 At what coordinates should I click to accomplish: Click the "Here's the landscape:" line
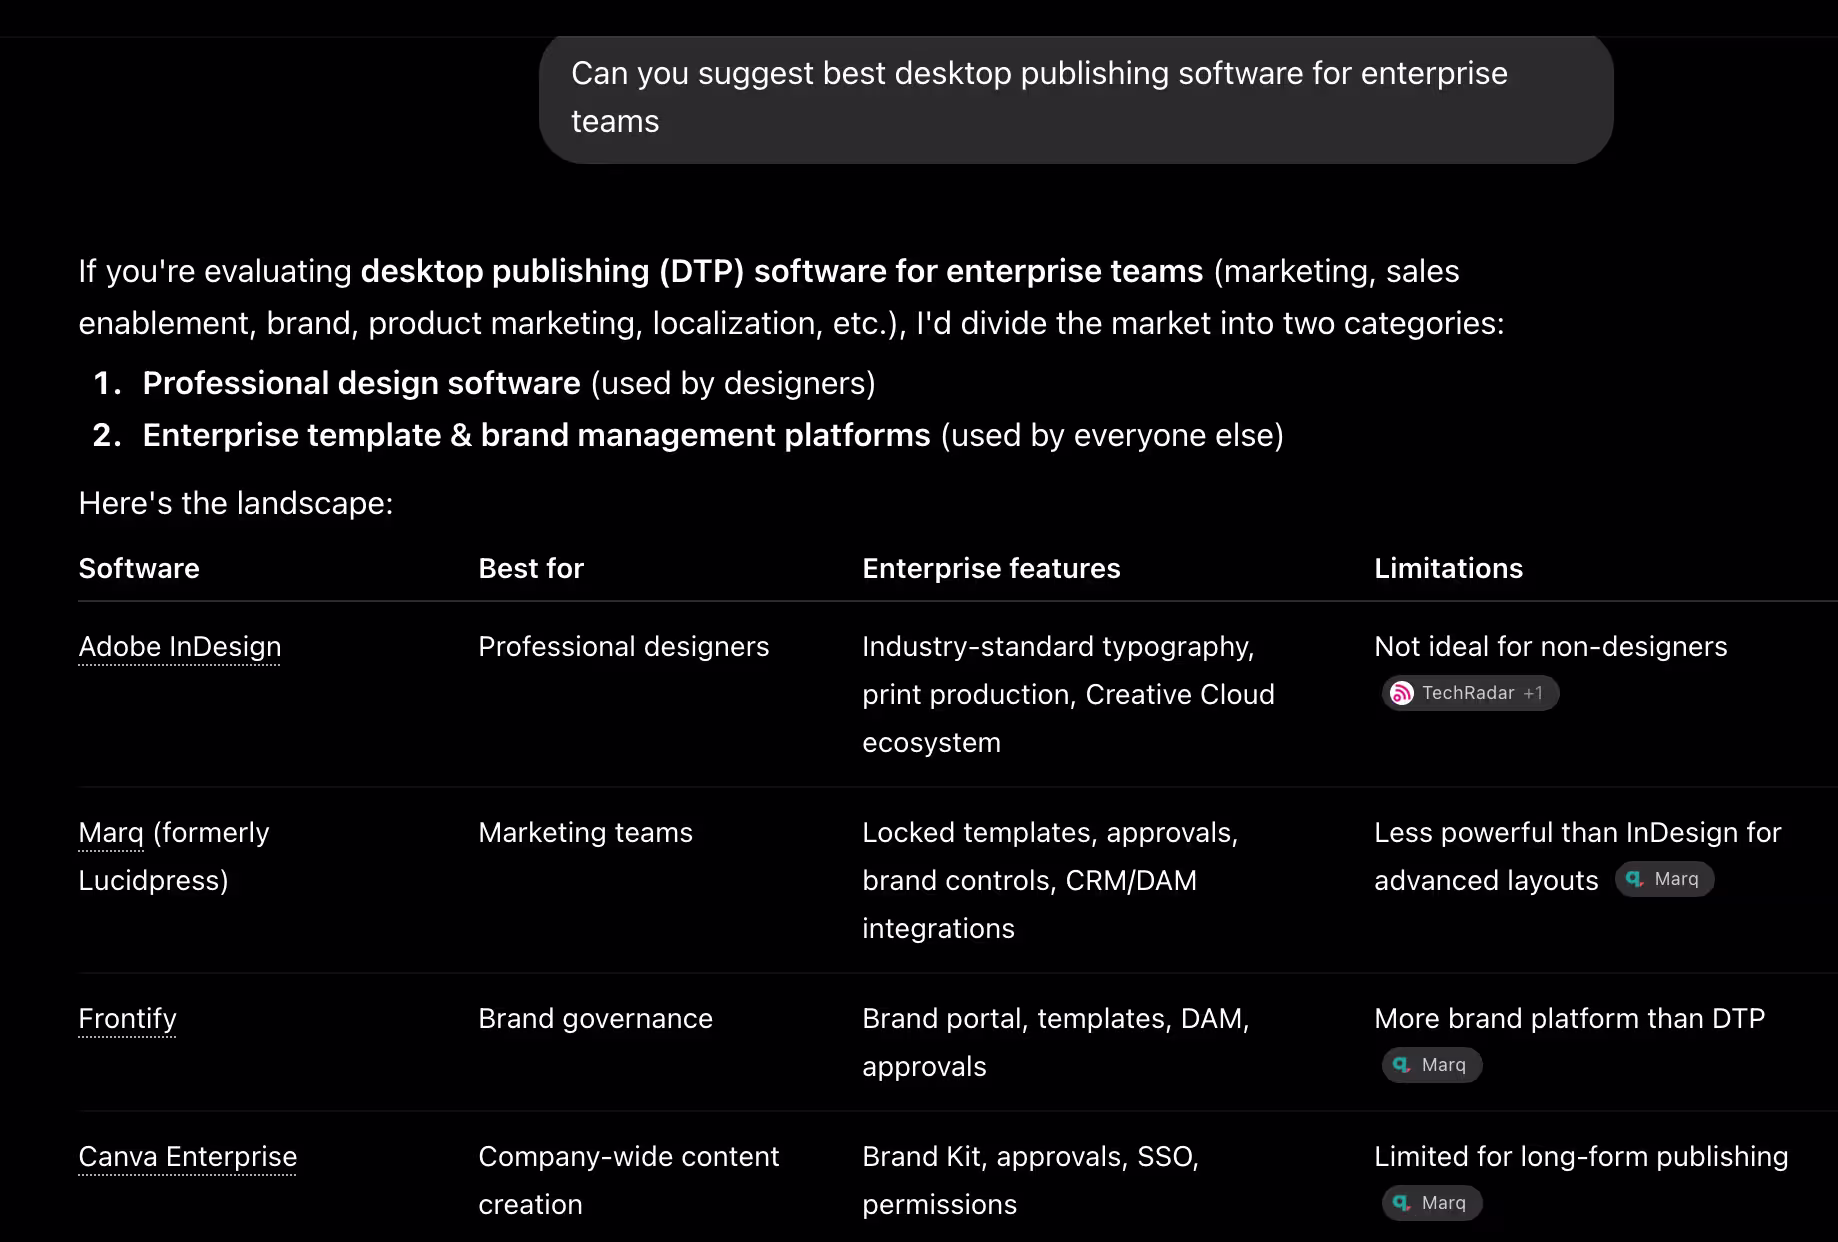(x=236, y=503)
